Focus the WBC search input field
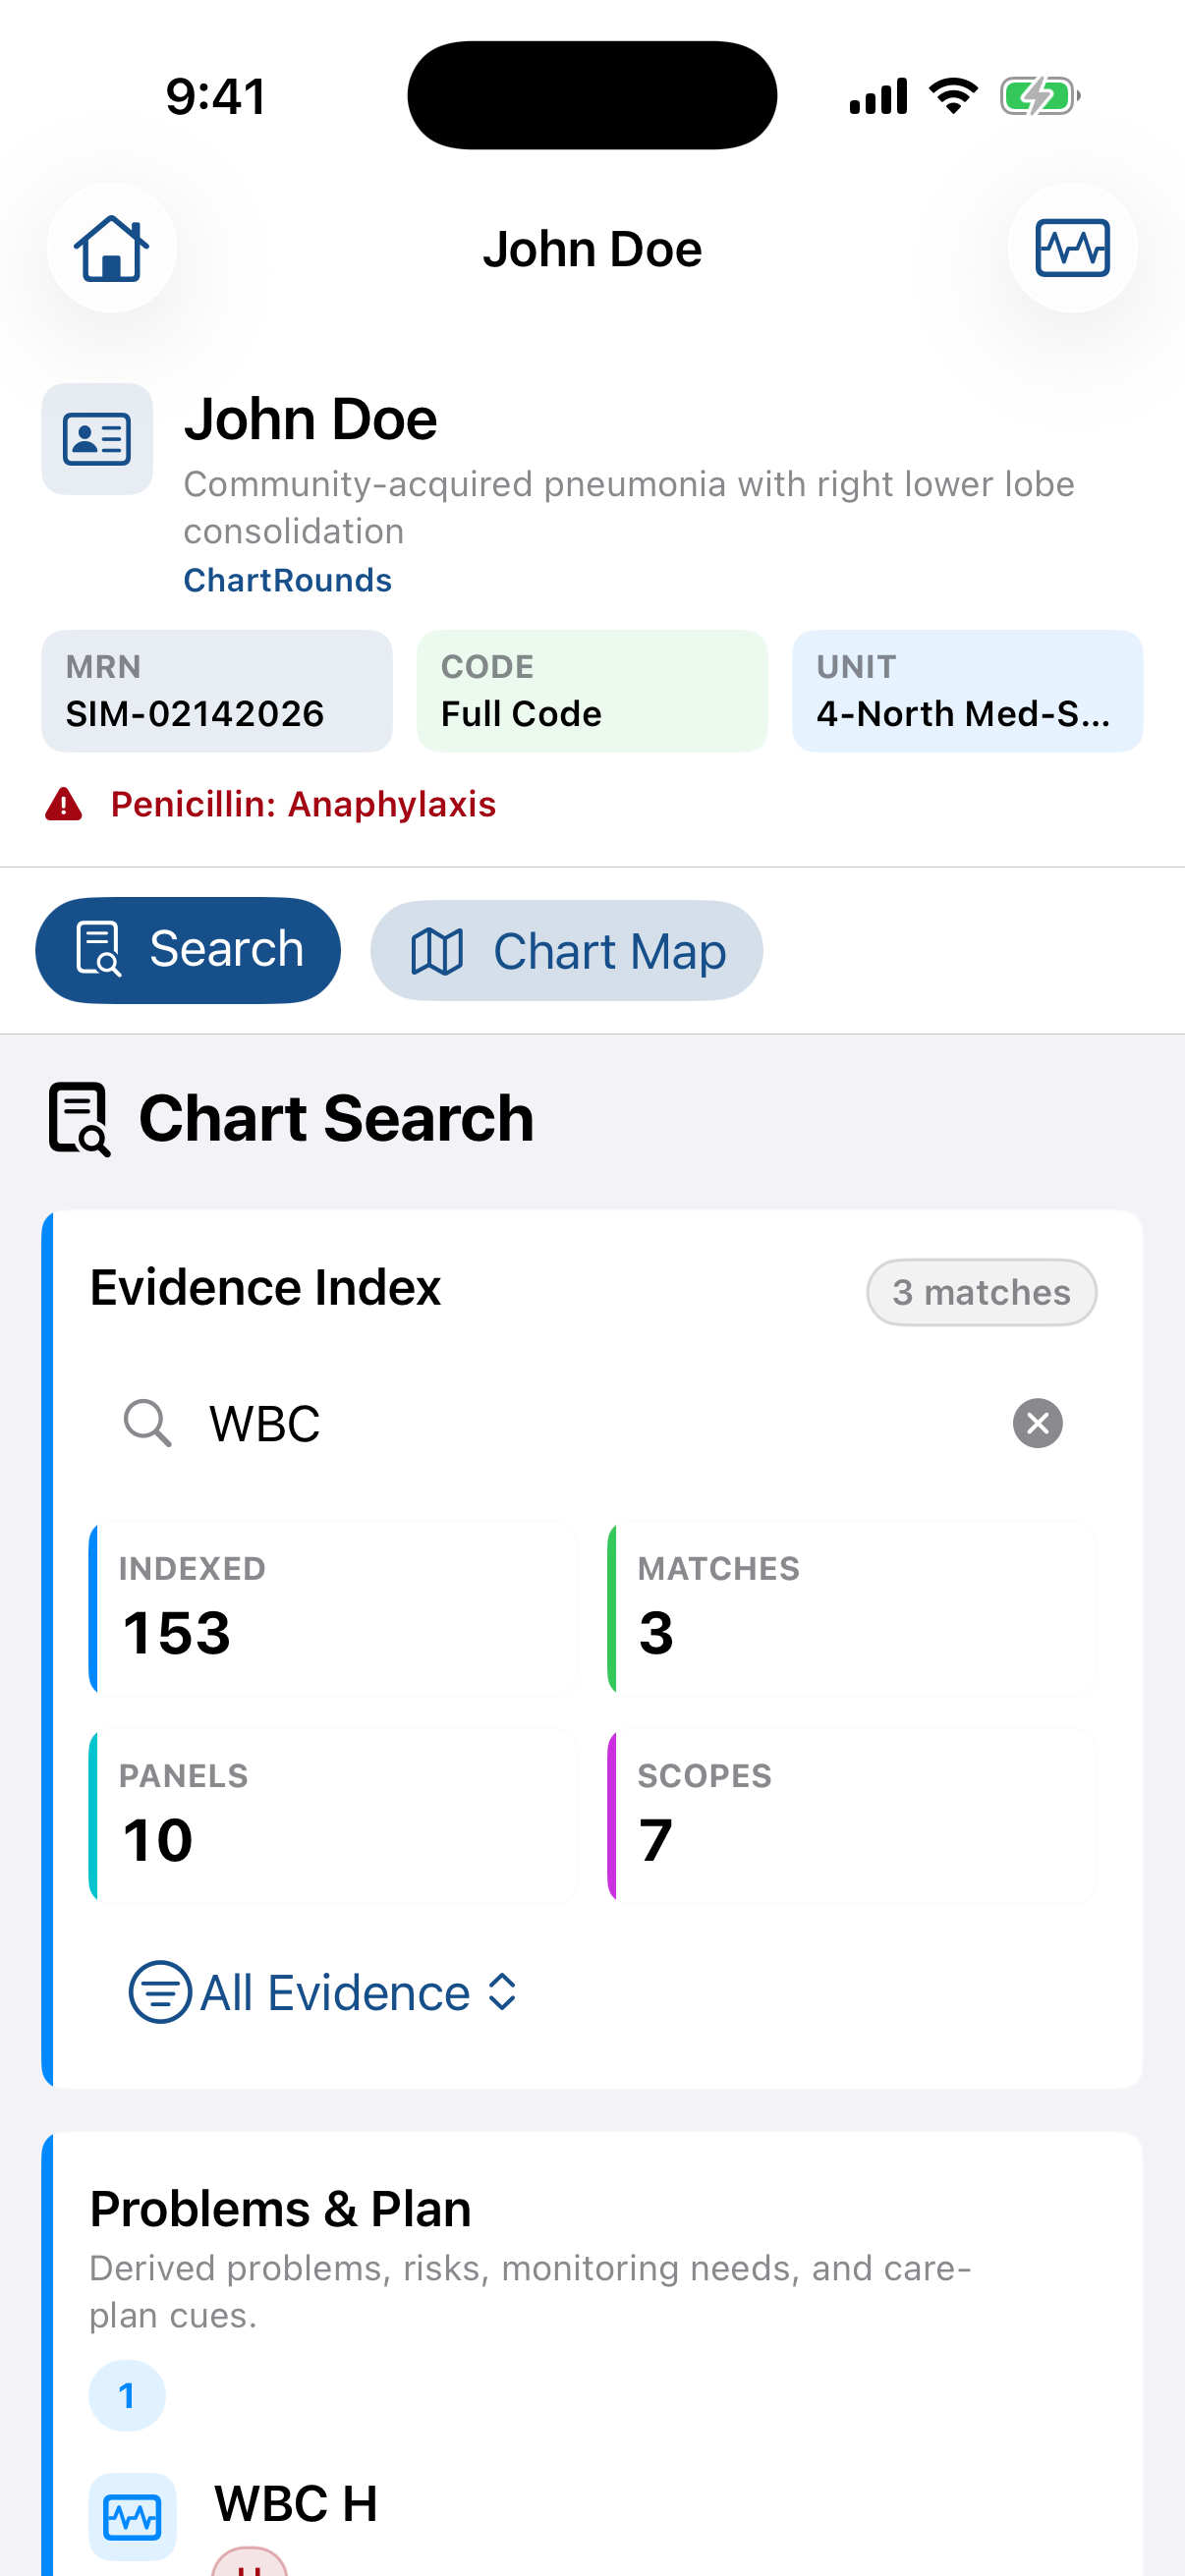1185x2576 pixels. coord(592,1423)
